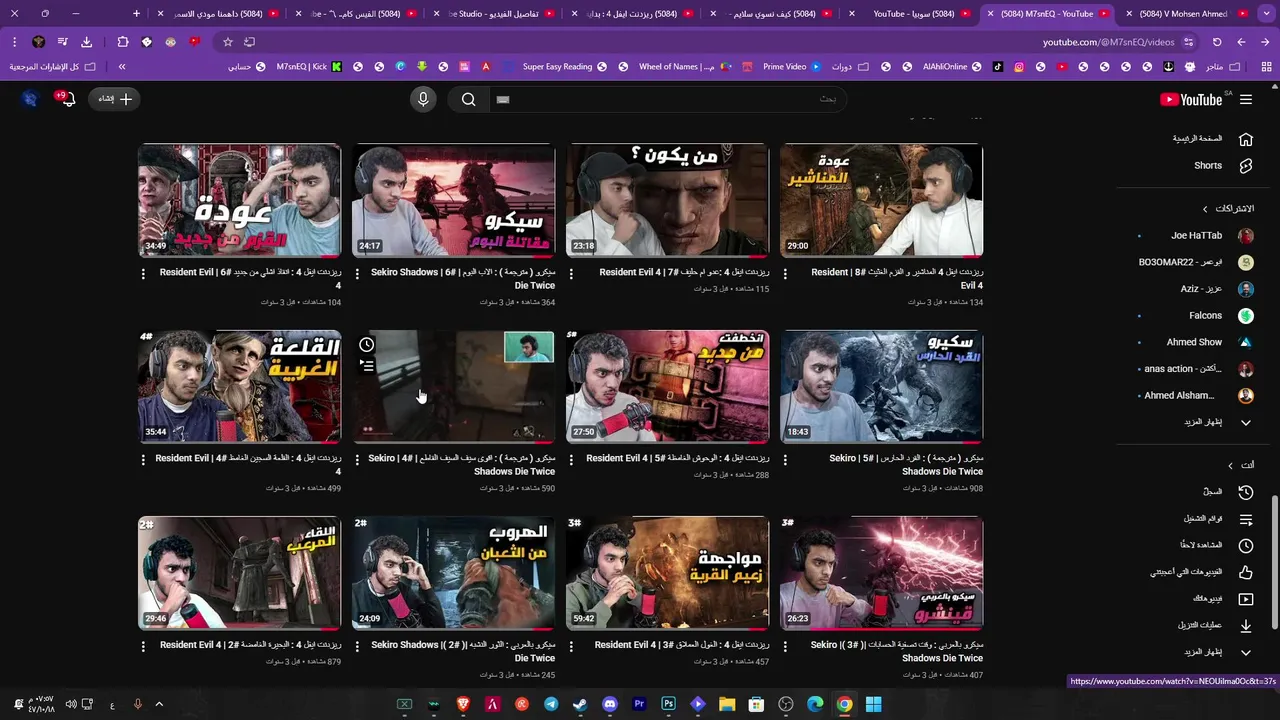Image resolution: width=1280 pixels, height=720 pixels.
Task: Launch Premiere Pro from the taskbar
Action: click(639, 704)
